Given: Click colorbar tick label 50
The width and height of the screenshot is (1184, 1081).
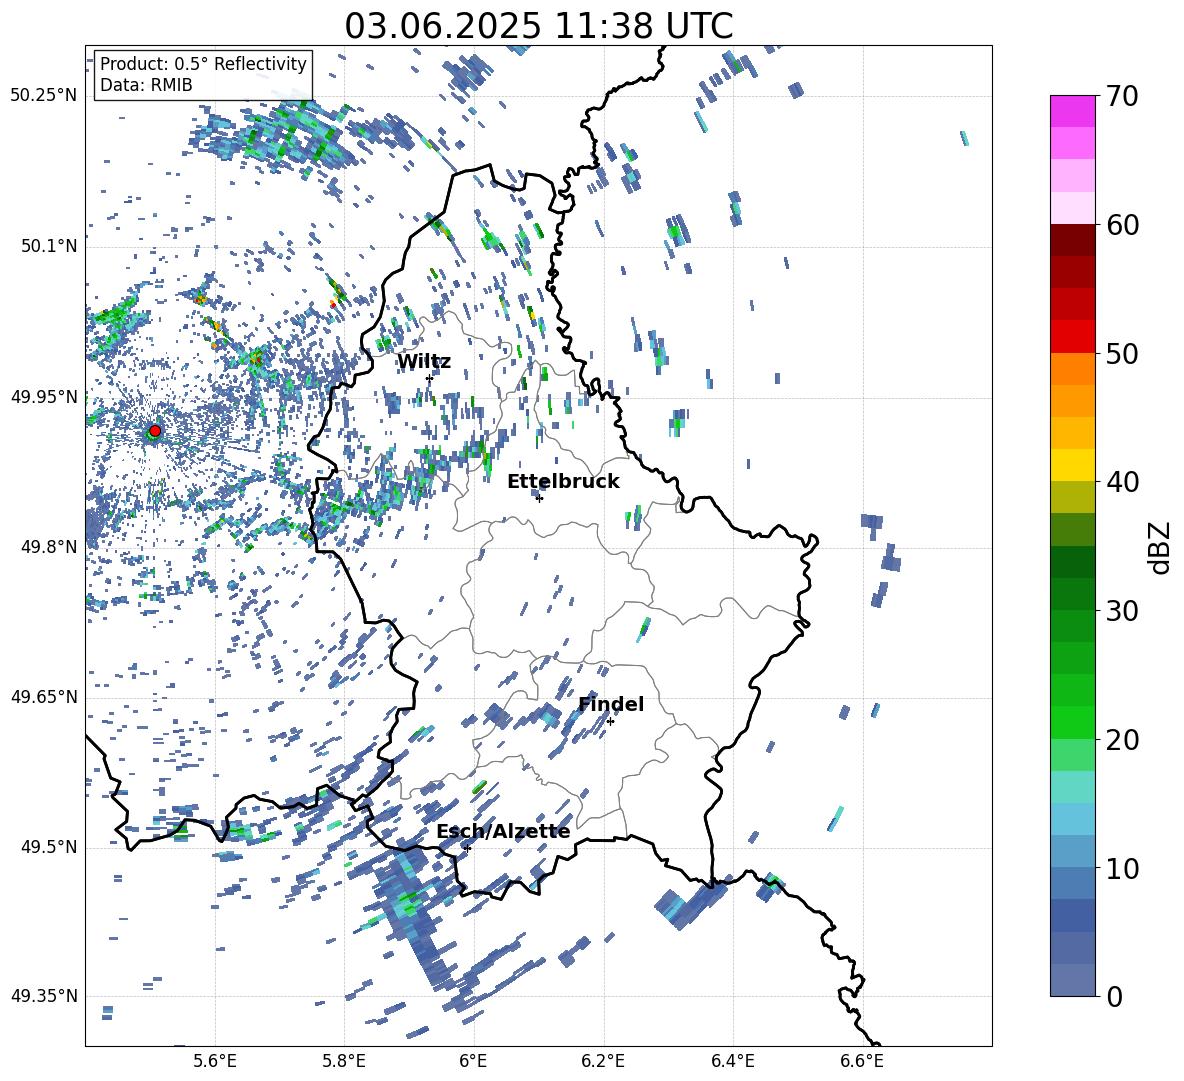Looking at the screenshot, I should [x=1122, y=353].
